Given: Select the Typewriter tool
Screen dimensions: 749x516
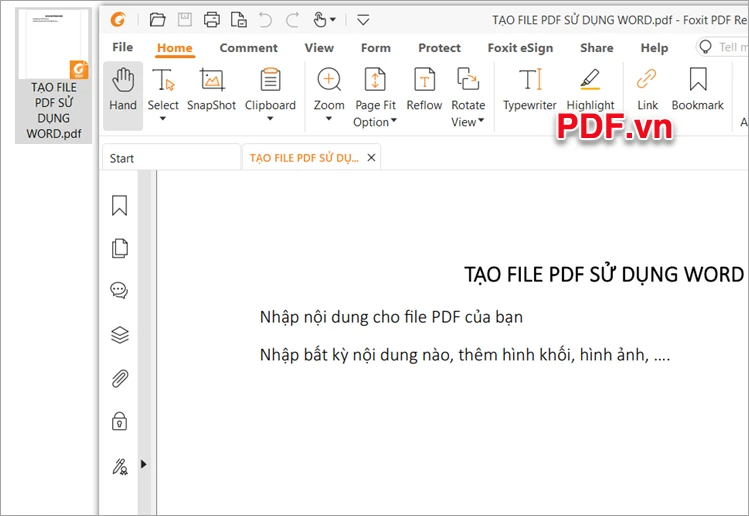Looking at the screenshot, I should (x=530, y=89).
